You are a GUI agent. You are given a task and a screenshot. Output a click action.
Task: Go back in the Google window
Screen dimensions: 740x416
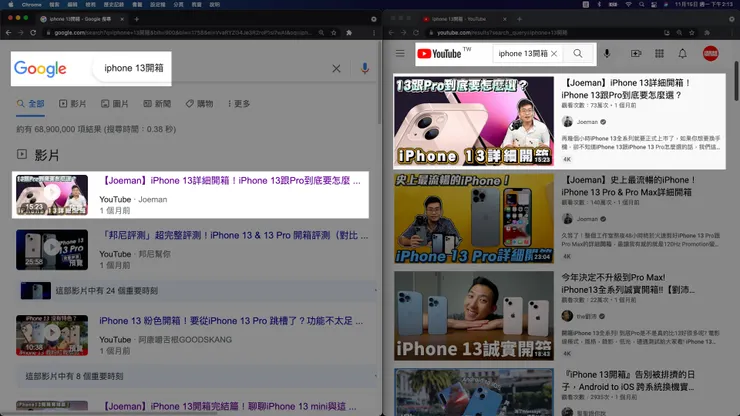pos(8,33)
